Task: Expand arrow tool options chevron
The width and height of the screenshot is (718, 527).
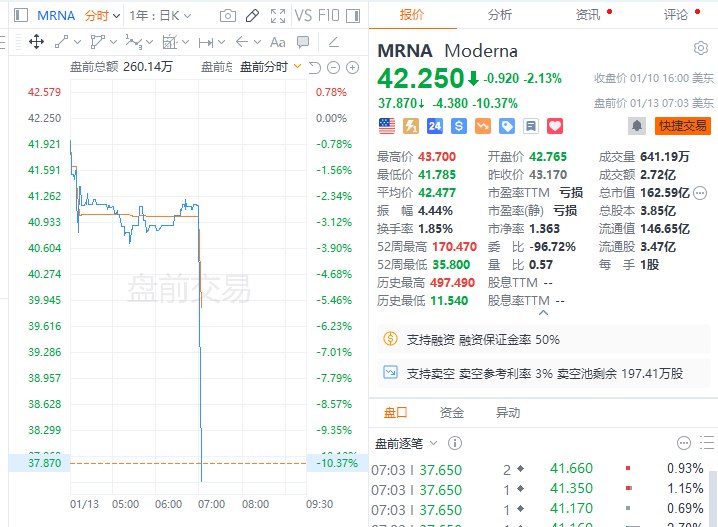Action: pos(257,42)
